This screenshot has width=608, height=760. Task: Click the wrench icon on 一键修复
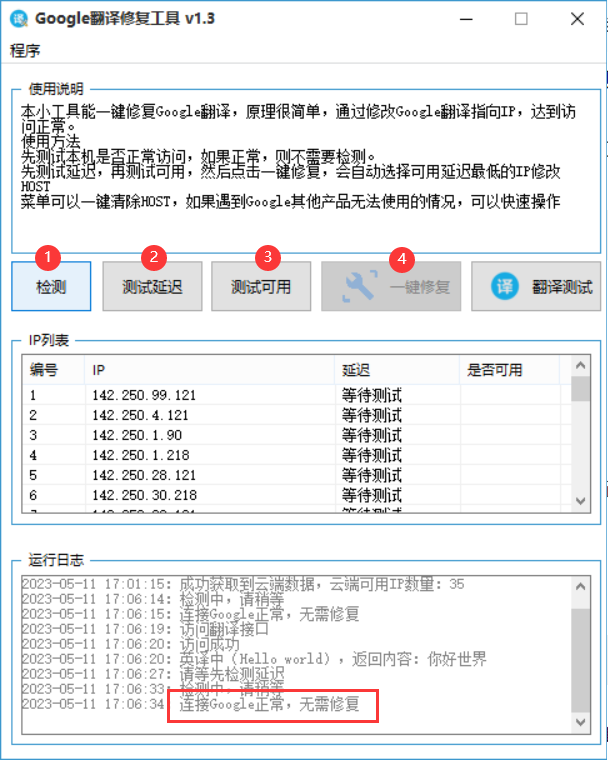(x=360, y=286)
